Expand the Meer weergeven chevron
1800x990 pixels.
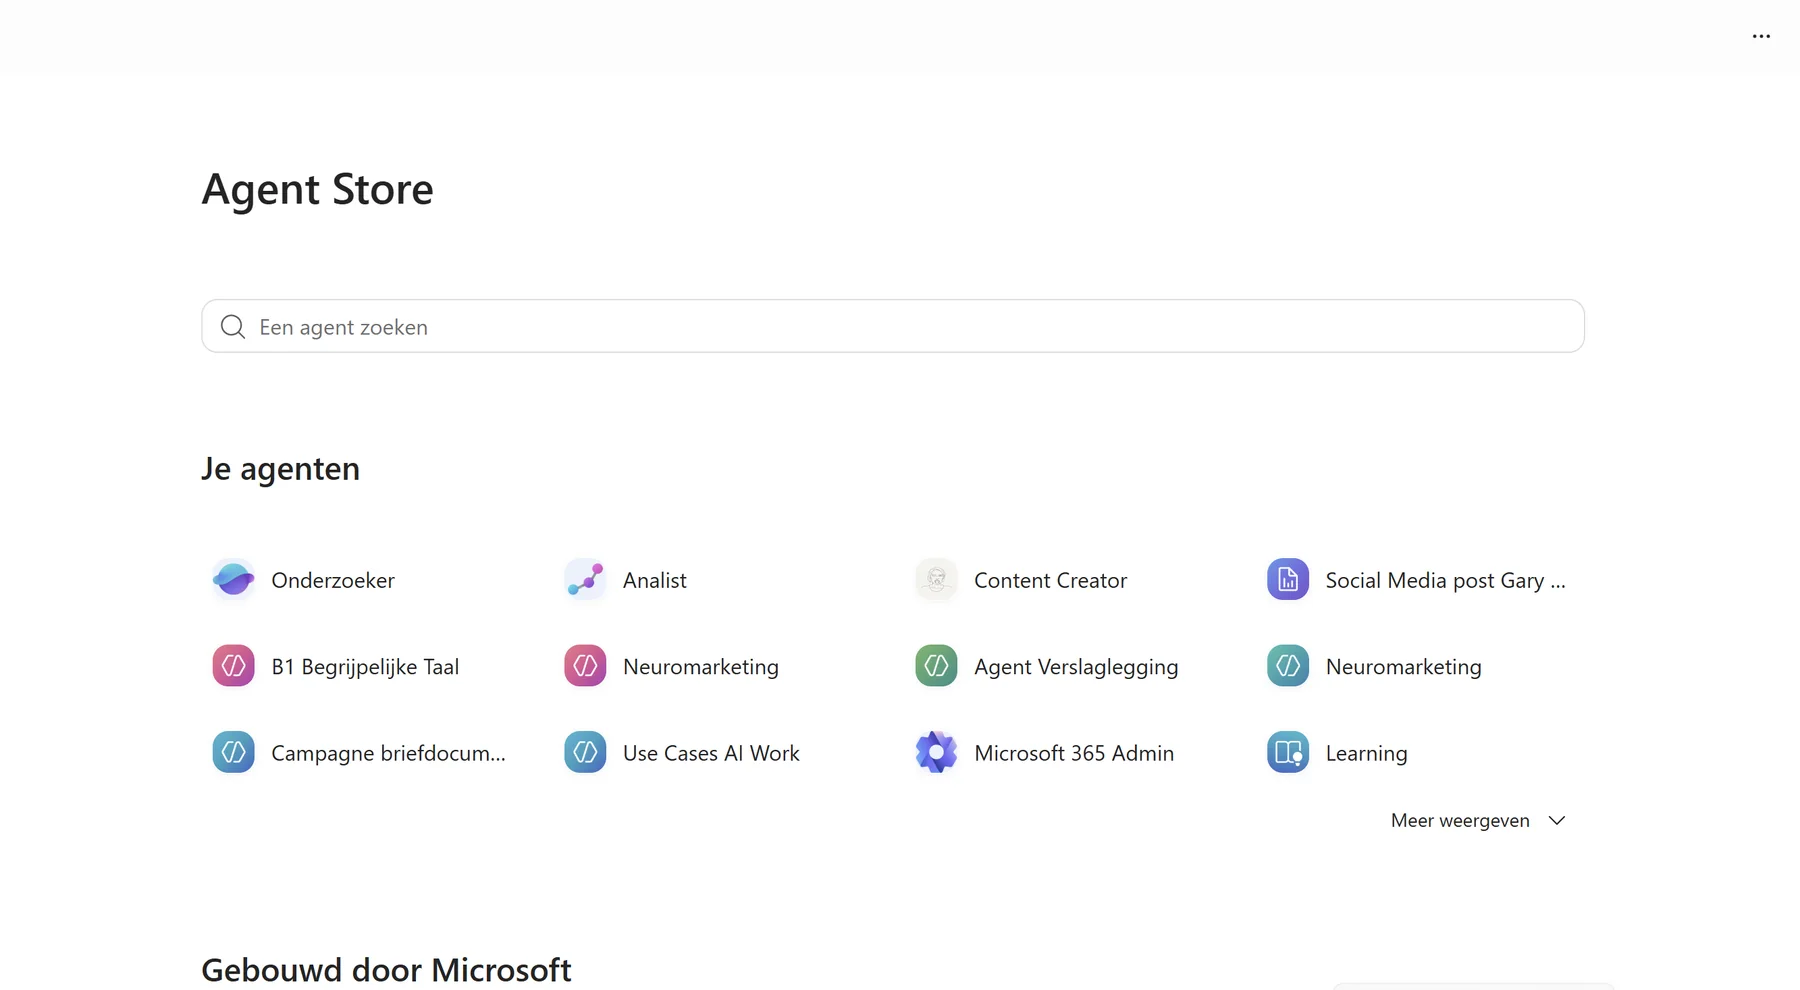1557,820
